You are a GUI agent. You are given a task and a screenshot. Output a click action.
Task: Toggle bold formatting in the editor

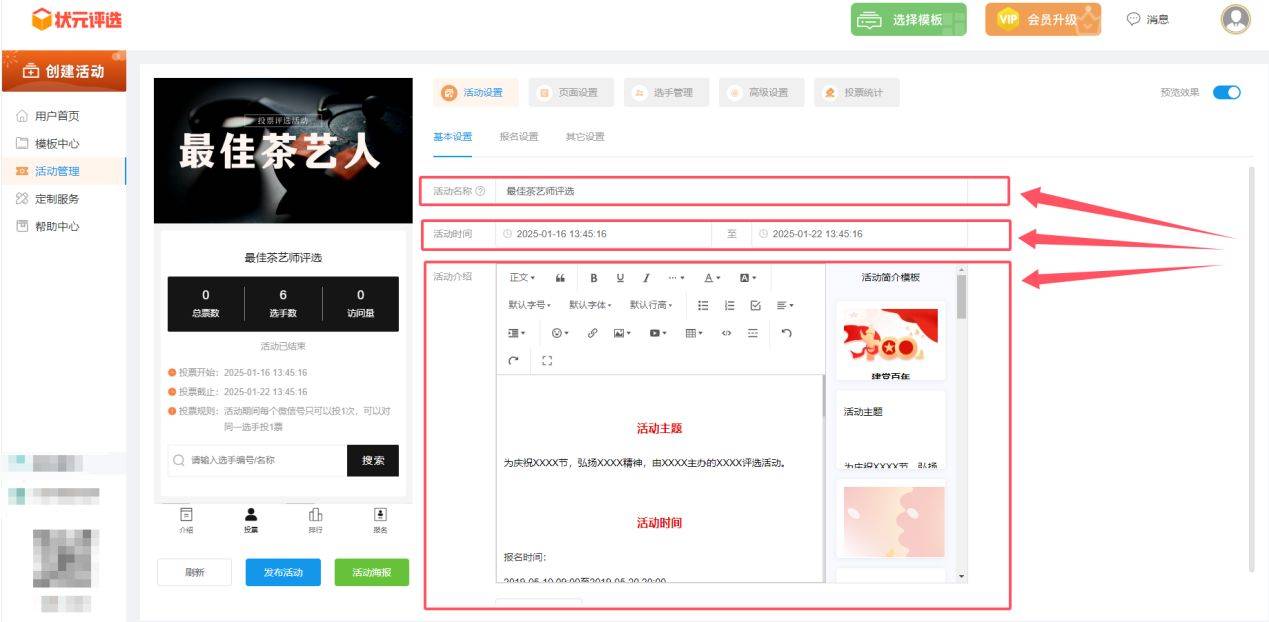click(593, 278)
